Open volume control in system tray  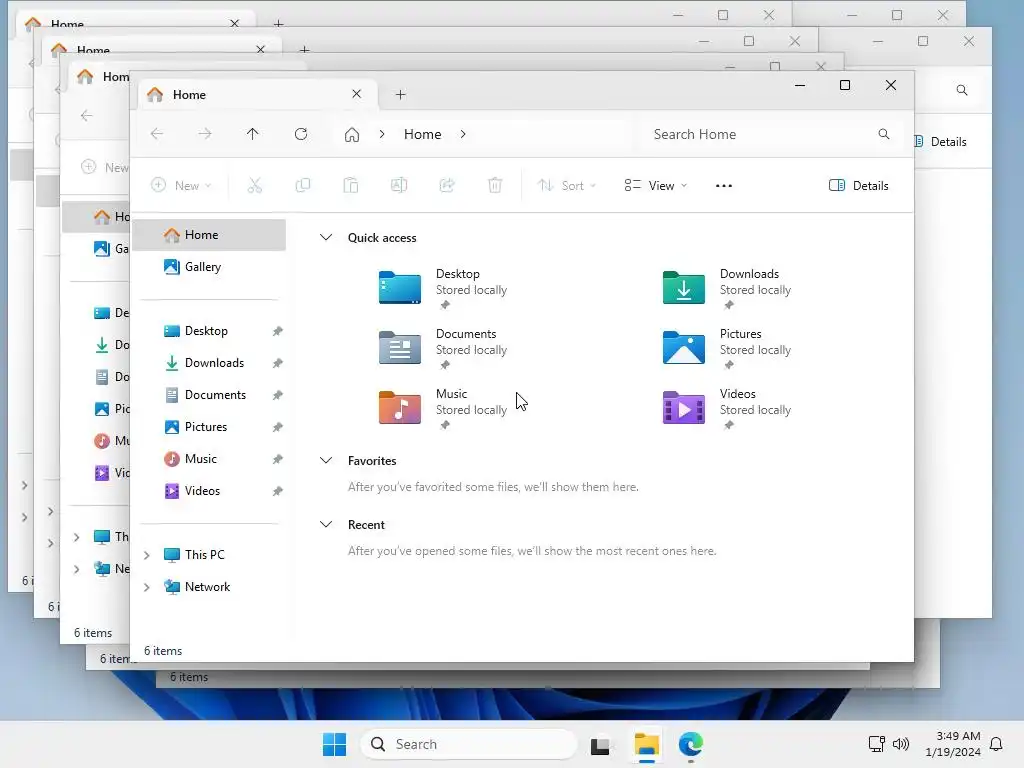901,744
